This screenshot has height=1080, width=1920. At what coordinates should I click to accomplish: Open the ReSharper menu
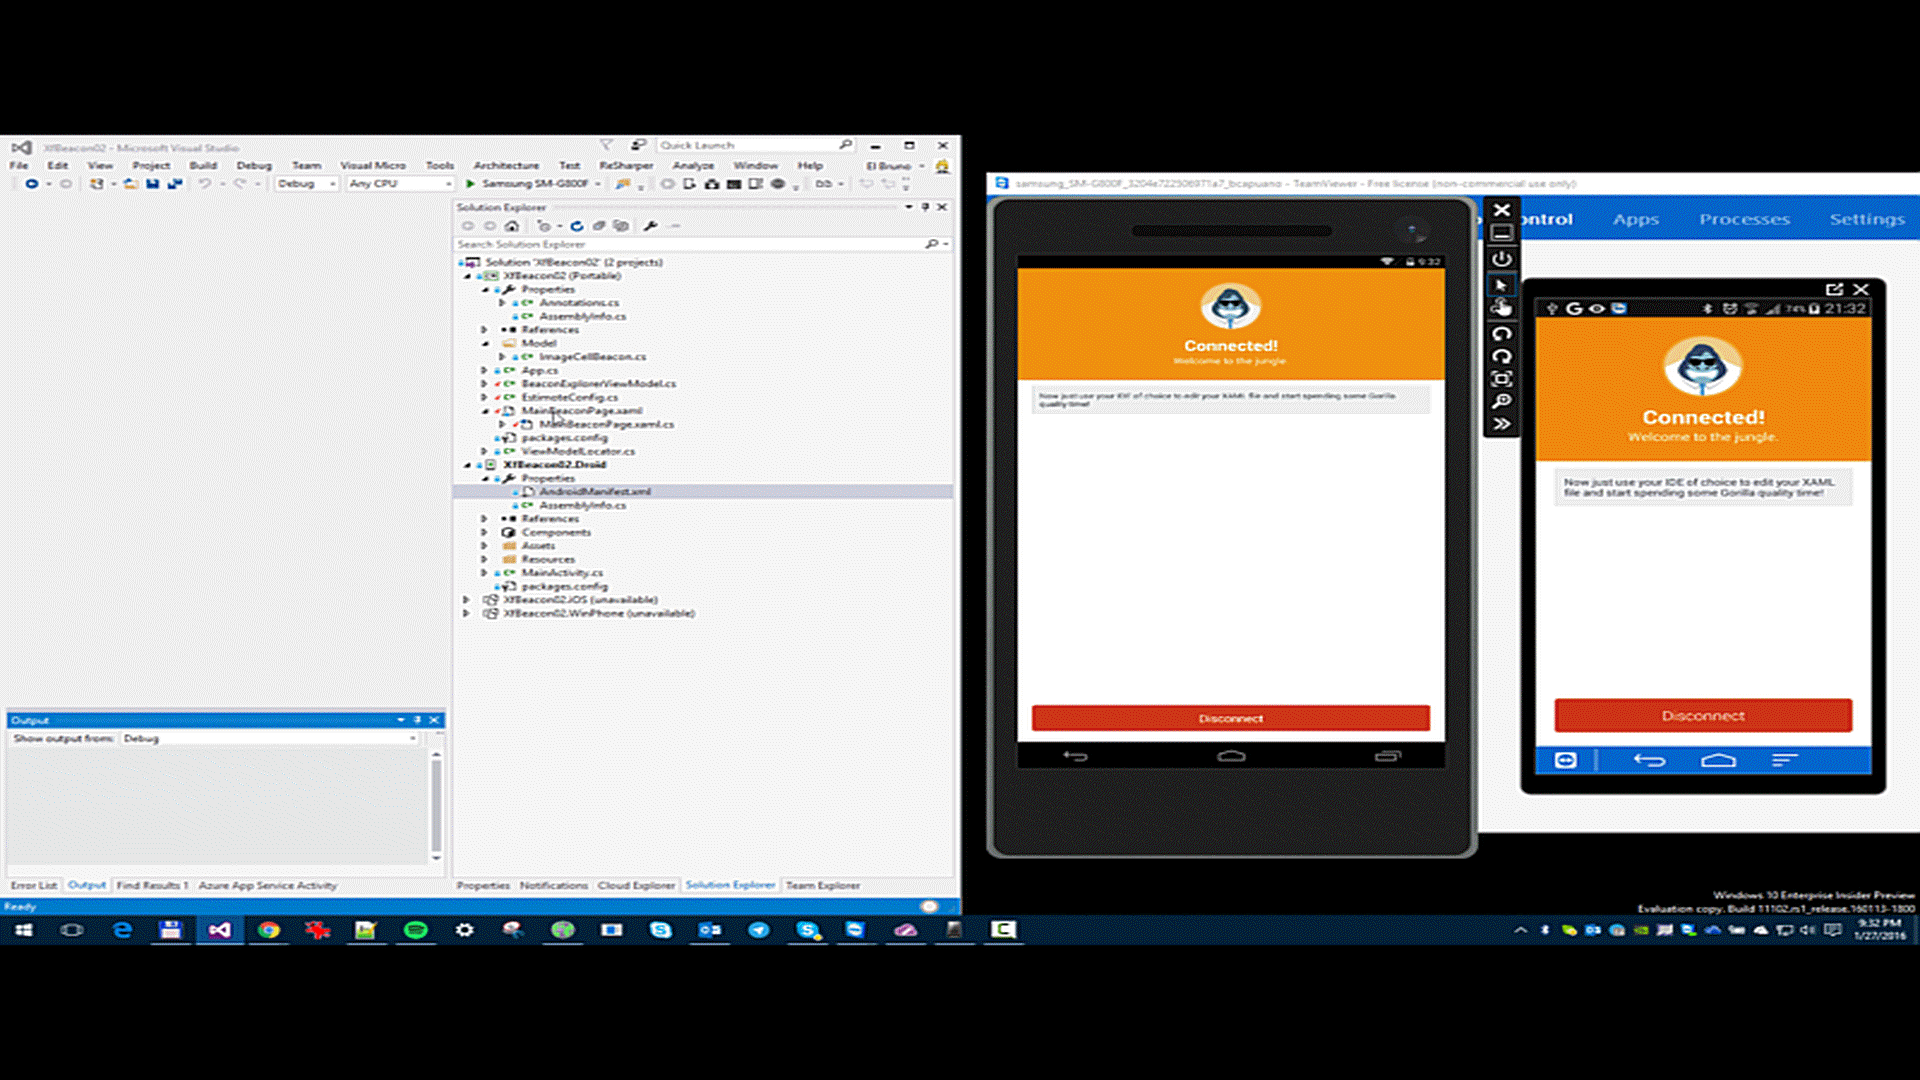[625, 166]
